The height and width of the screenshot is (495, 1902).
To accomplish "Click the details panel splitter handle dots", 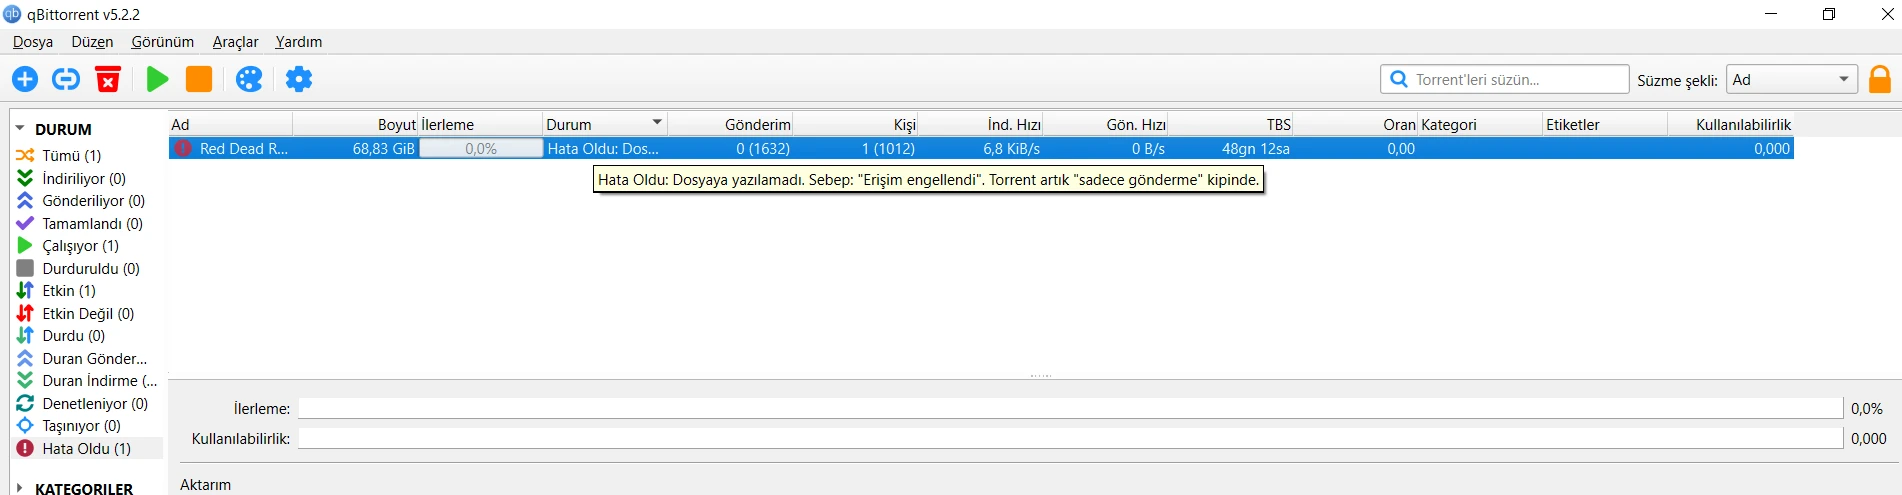I will (1040, 376).
